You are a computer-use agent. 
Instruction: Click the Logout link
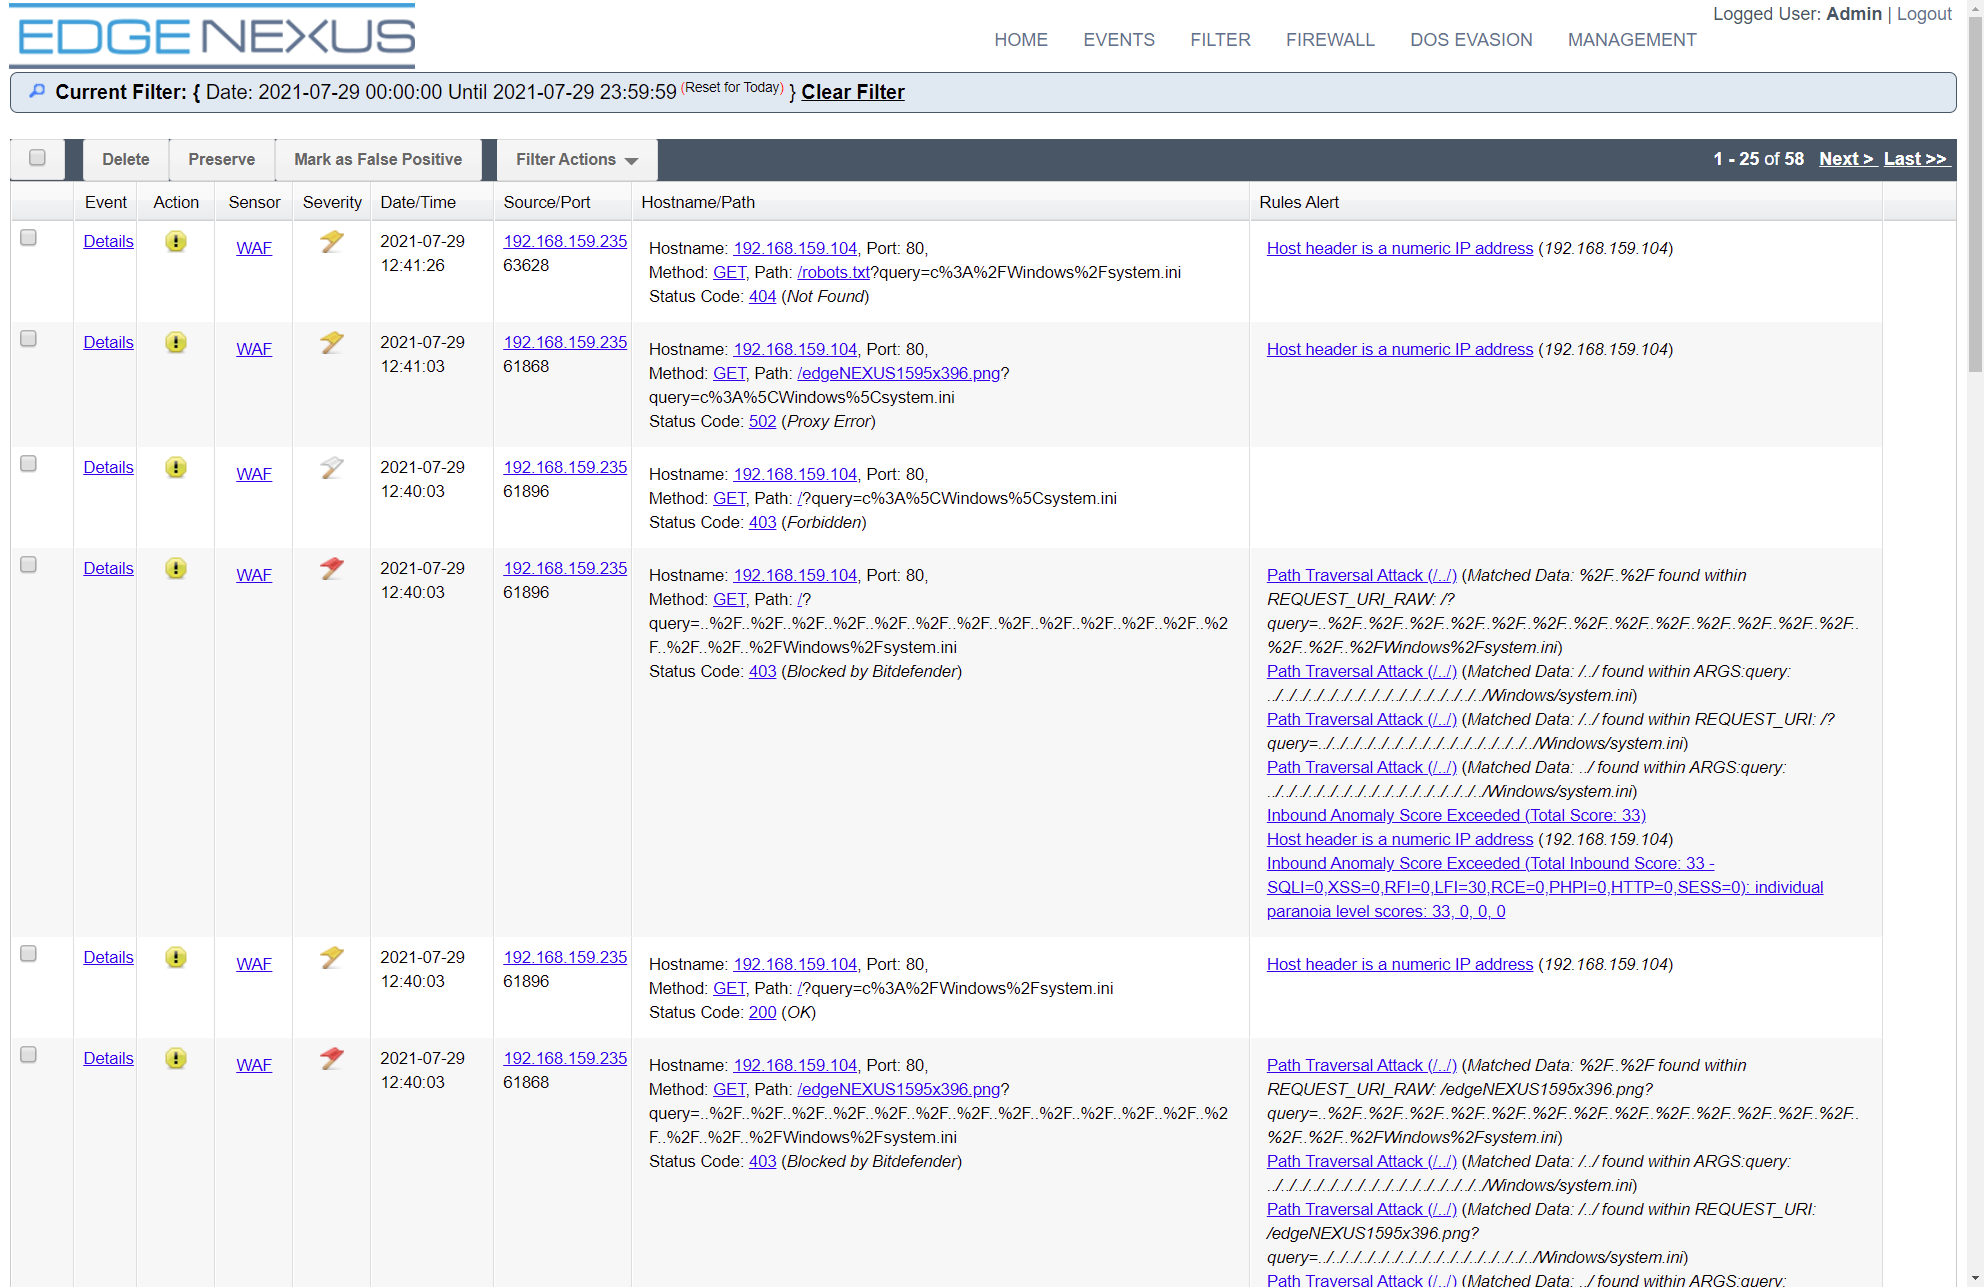coord(1924,14)
